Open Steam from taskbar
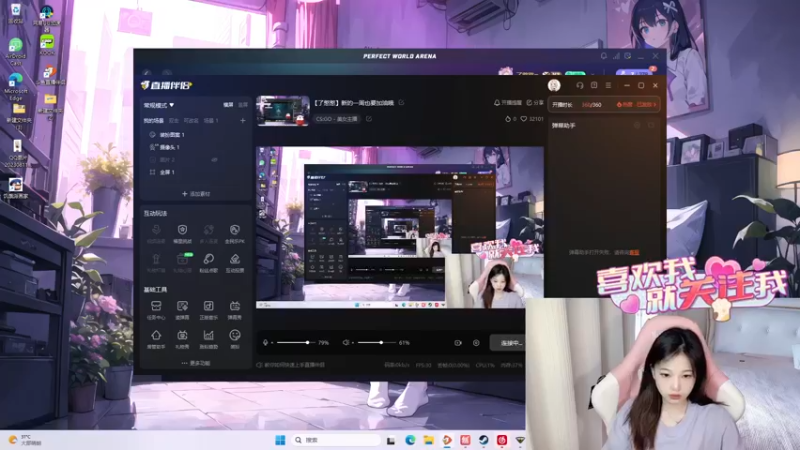The height and width of the screenshot is (450, 800). (x=483, y=440)
